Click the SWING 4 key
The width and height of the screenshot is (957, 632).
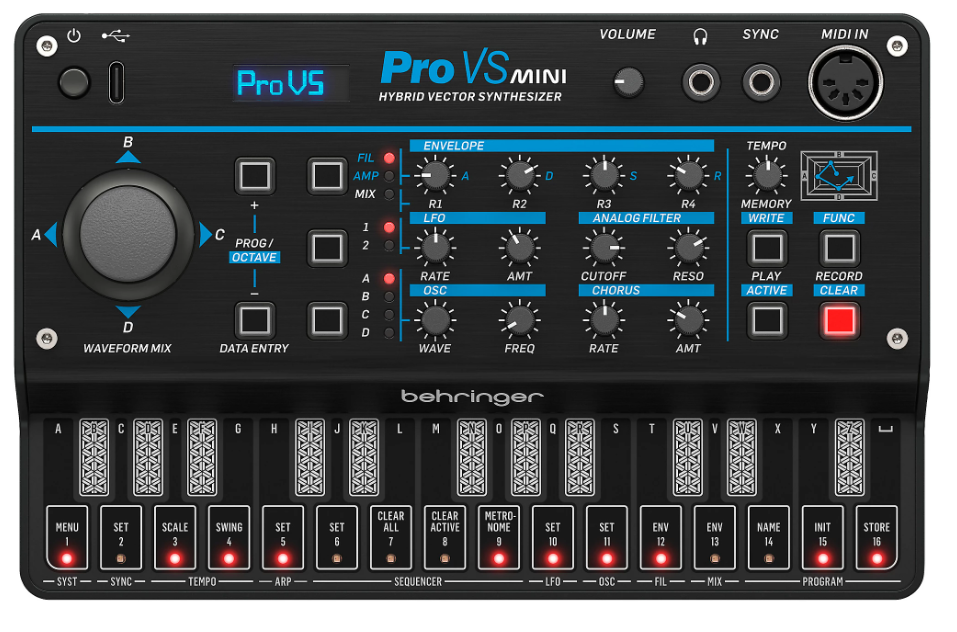[x=229, y=537]
